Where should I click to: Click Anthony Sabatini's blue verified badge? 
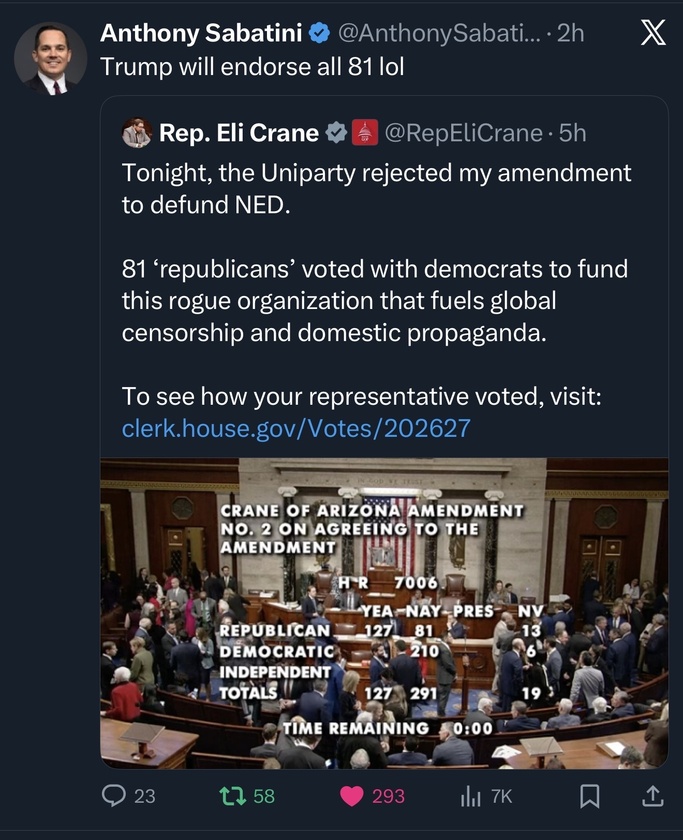click(319, 33)
